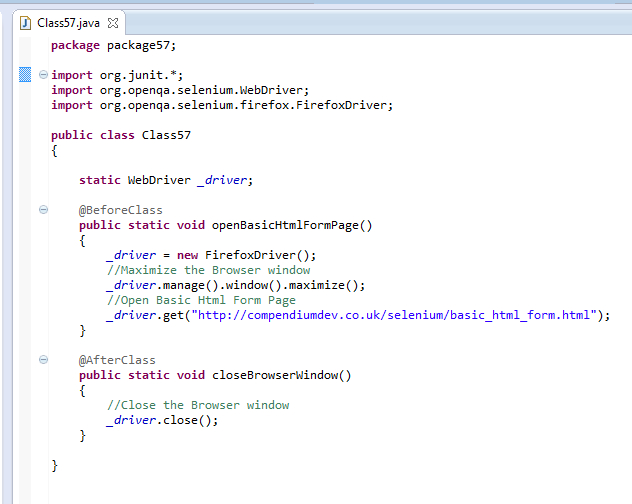Screen dimensions: 632x504
Task: Click the 'package package57;' line
Action: pos(114,46)
